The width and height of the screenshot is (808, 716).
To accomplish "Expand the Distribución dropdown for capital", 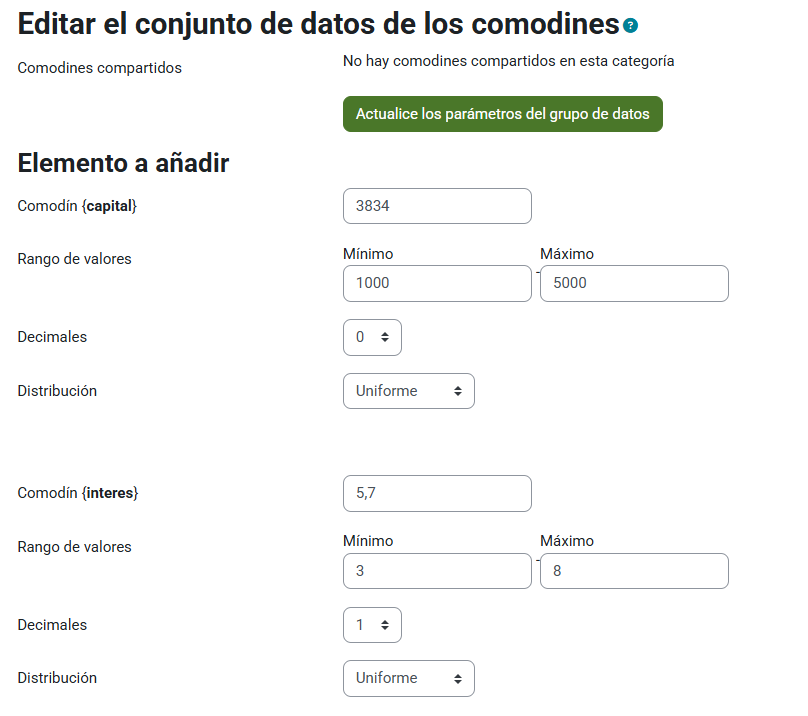I will [408, 391].
